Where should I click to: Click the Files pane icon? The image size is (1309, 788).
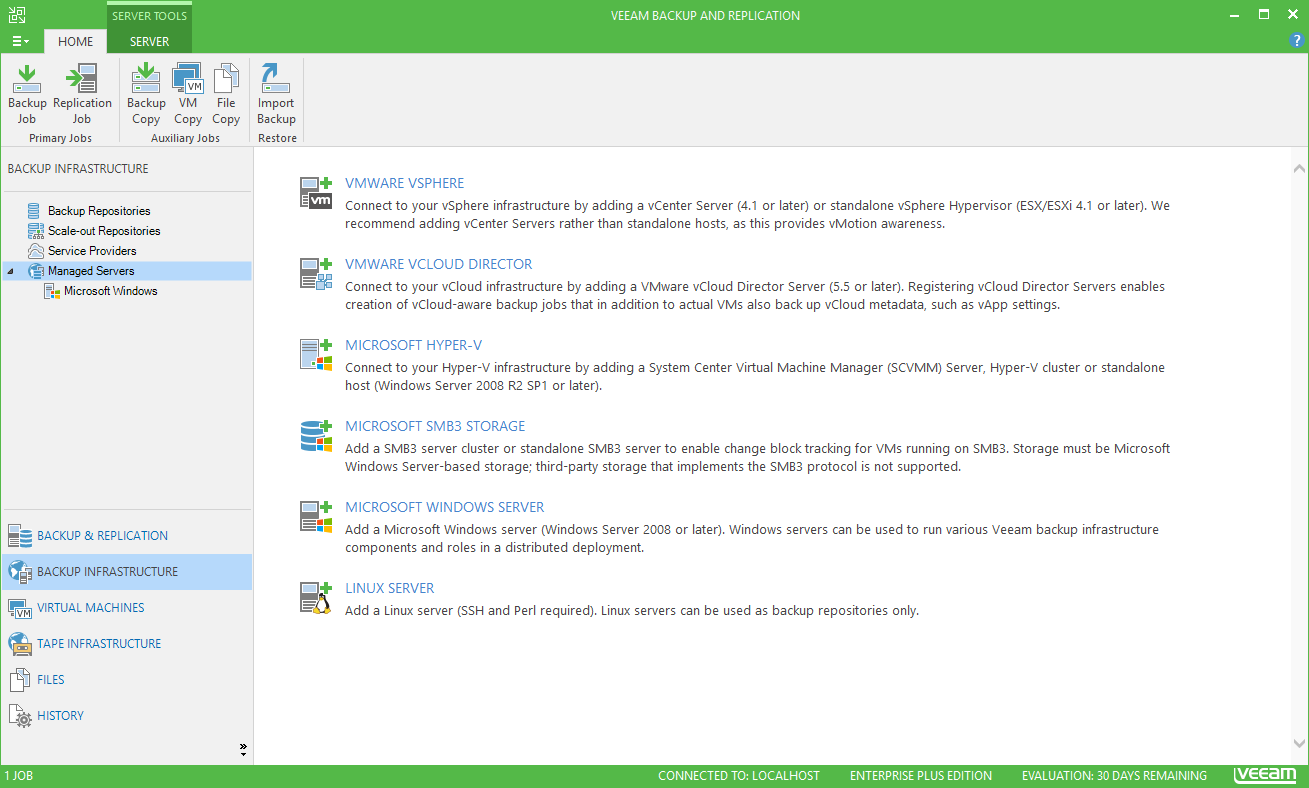click(20, 680)
